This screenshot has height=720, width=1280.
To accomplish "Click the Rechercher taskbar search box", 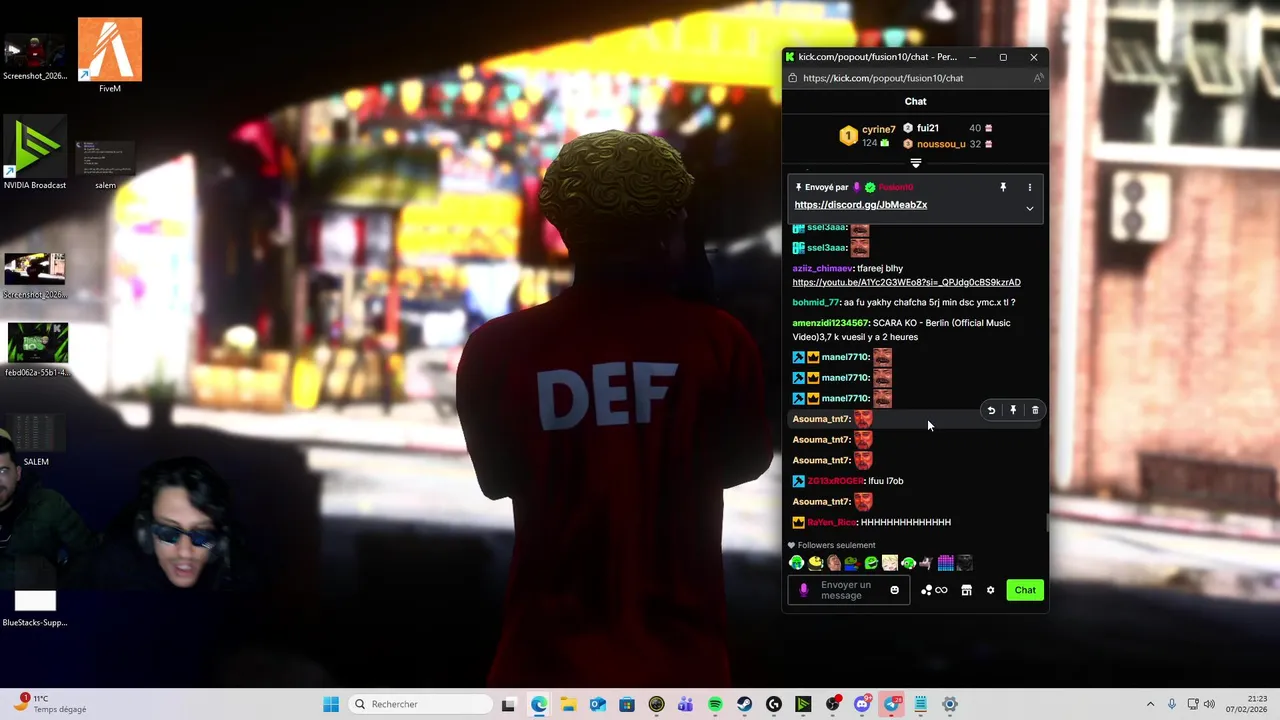I will coord(419,704).
